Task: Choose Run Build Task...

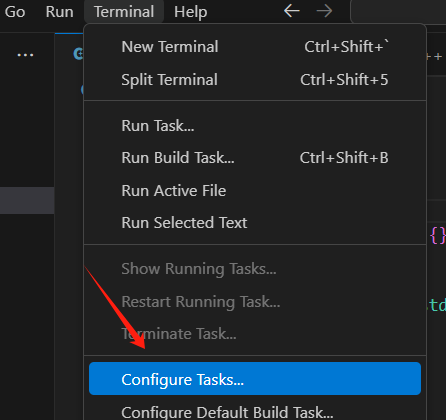Action: 255,158
